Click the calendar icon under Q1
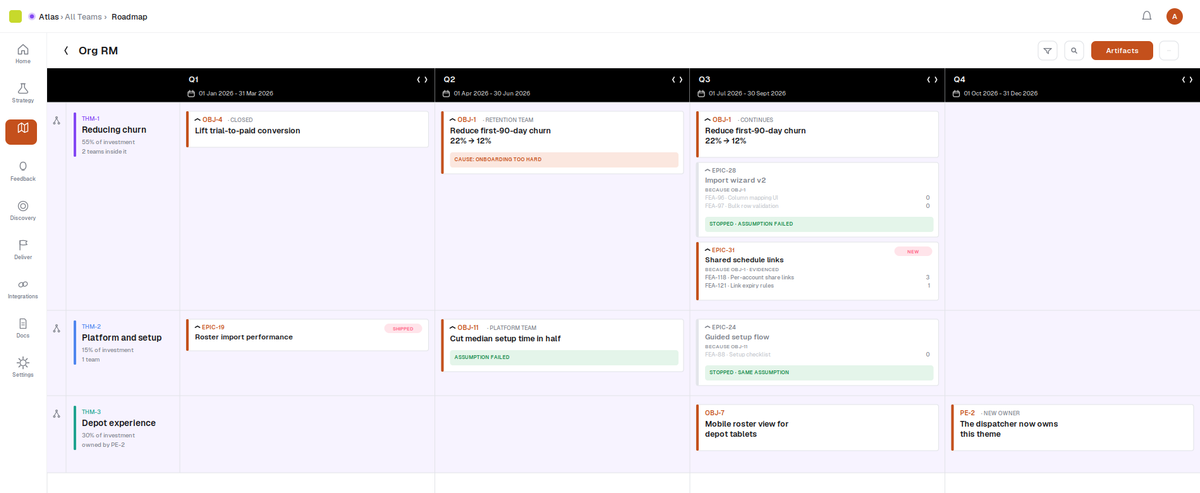The height and width of the screenshot is (493, 1200). point(191,93)
